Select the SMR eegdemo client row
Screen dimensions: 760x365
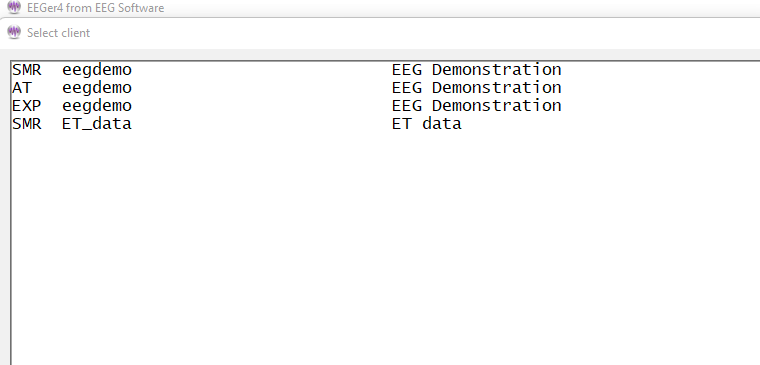click(x=385, y=70)
